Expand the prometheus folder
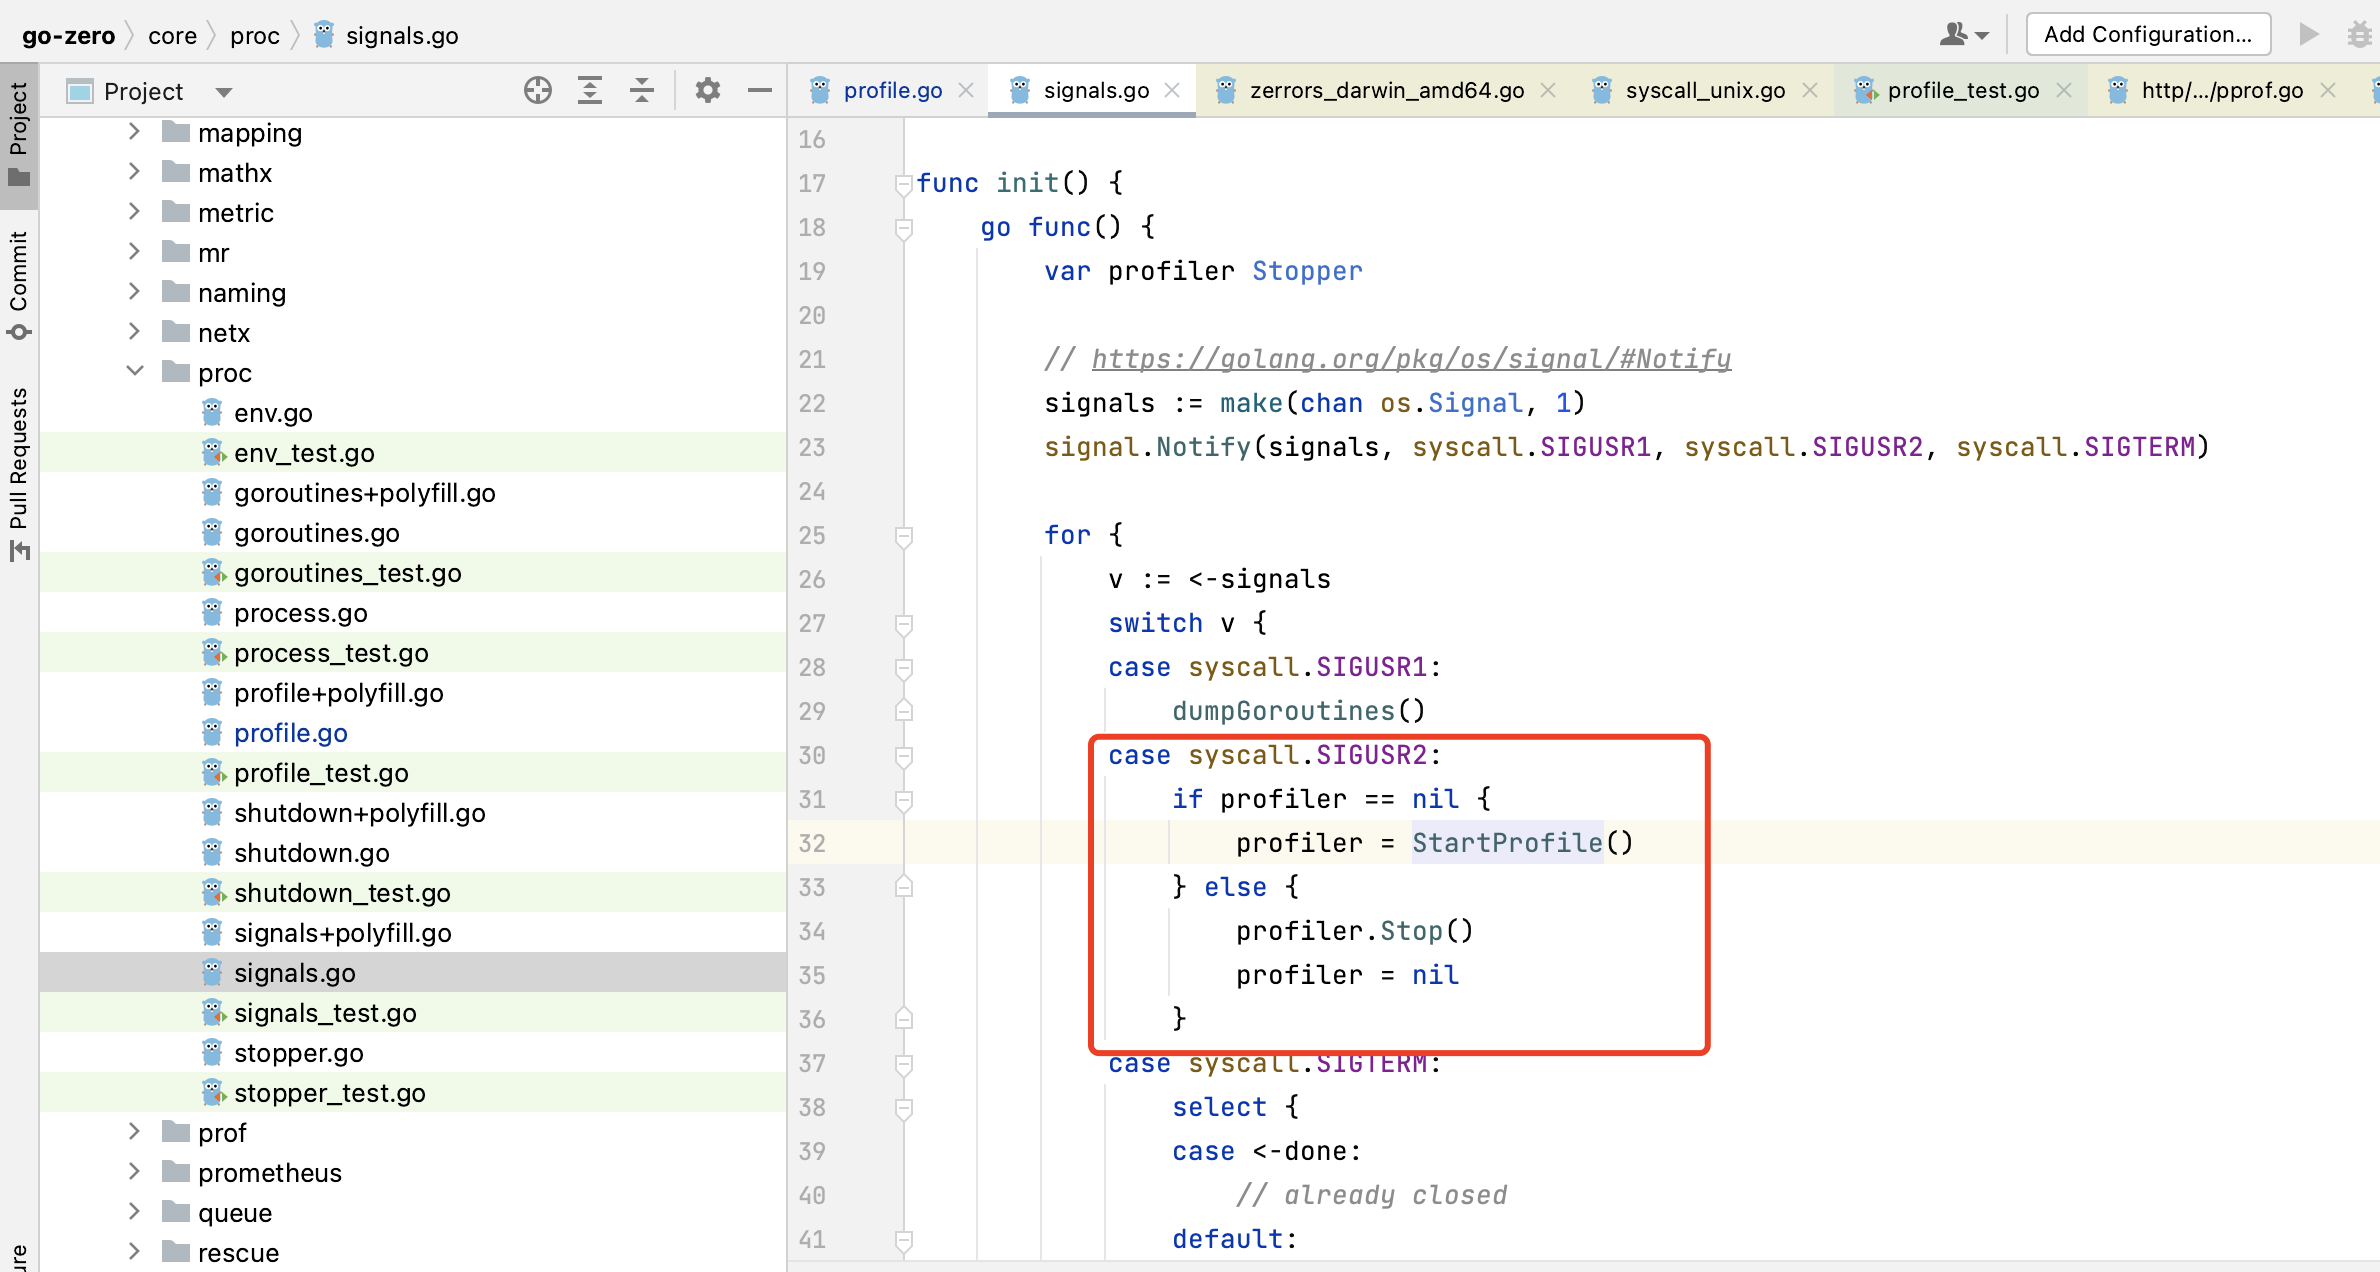Screen dimensions: 2380x1272 134,1171
